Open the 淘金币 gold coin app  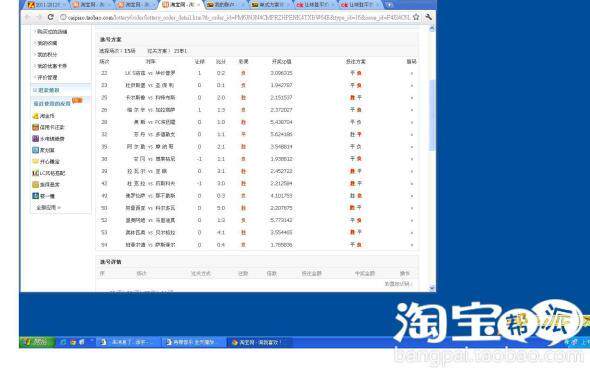[43, 116]
